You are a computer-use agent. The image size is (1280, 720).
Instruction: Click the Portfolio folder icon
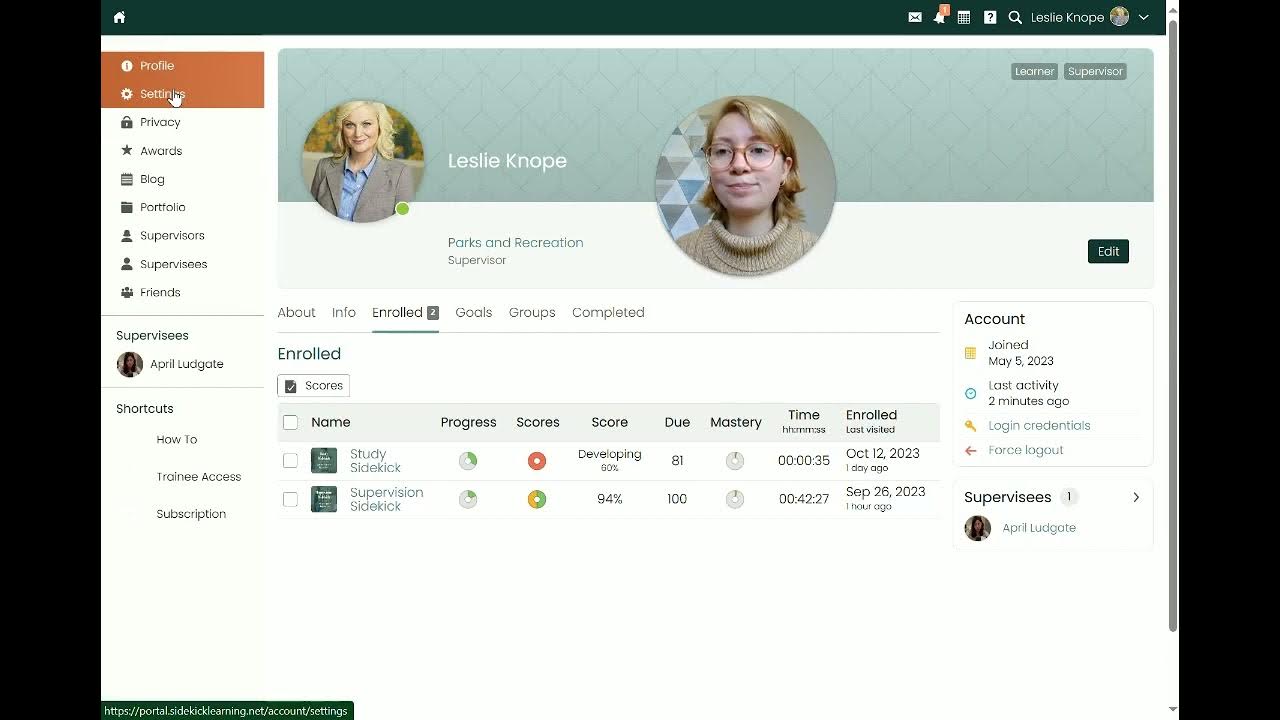(x=127, y=207)
